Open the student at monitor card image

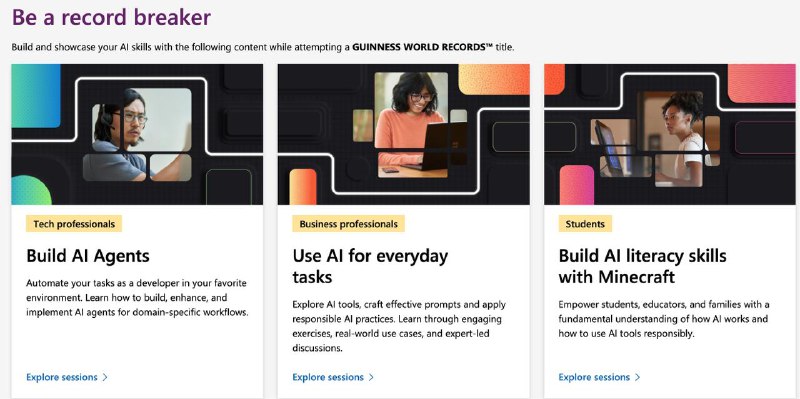pyautogui.click(x=670, y=134)
